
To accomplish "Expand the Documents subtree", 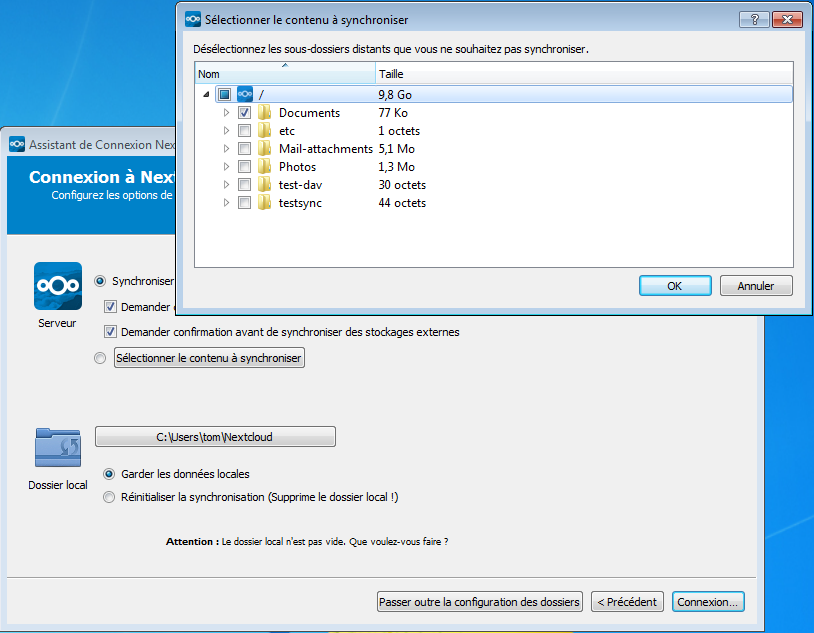I will pyautogui.click(x=226, y=112).
